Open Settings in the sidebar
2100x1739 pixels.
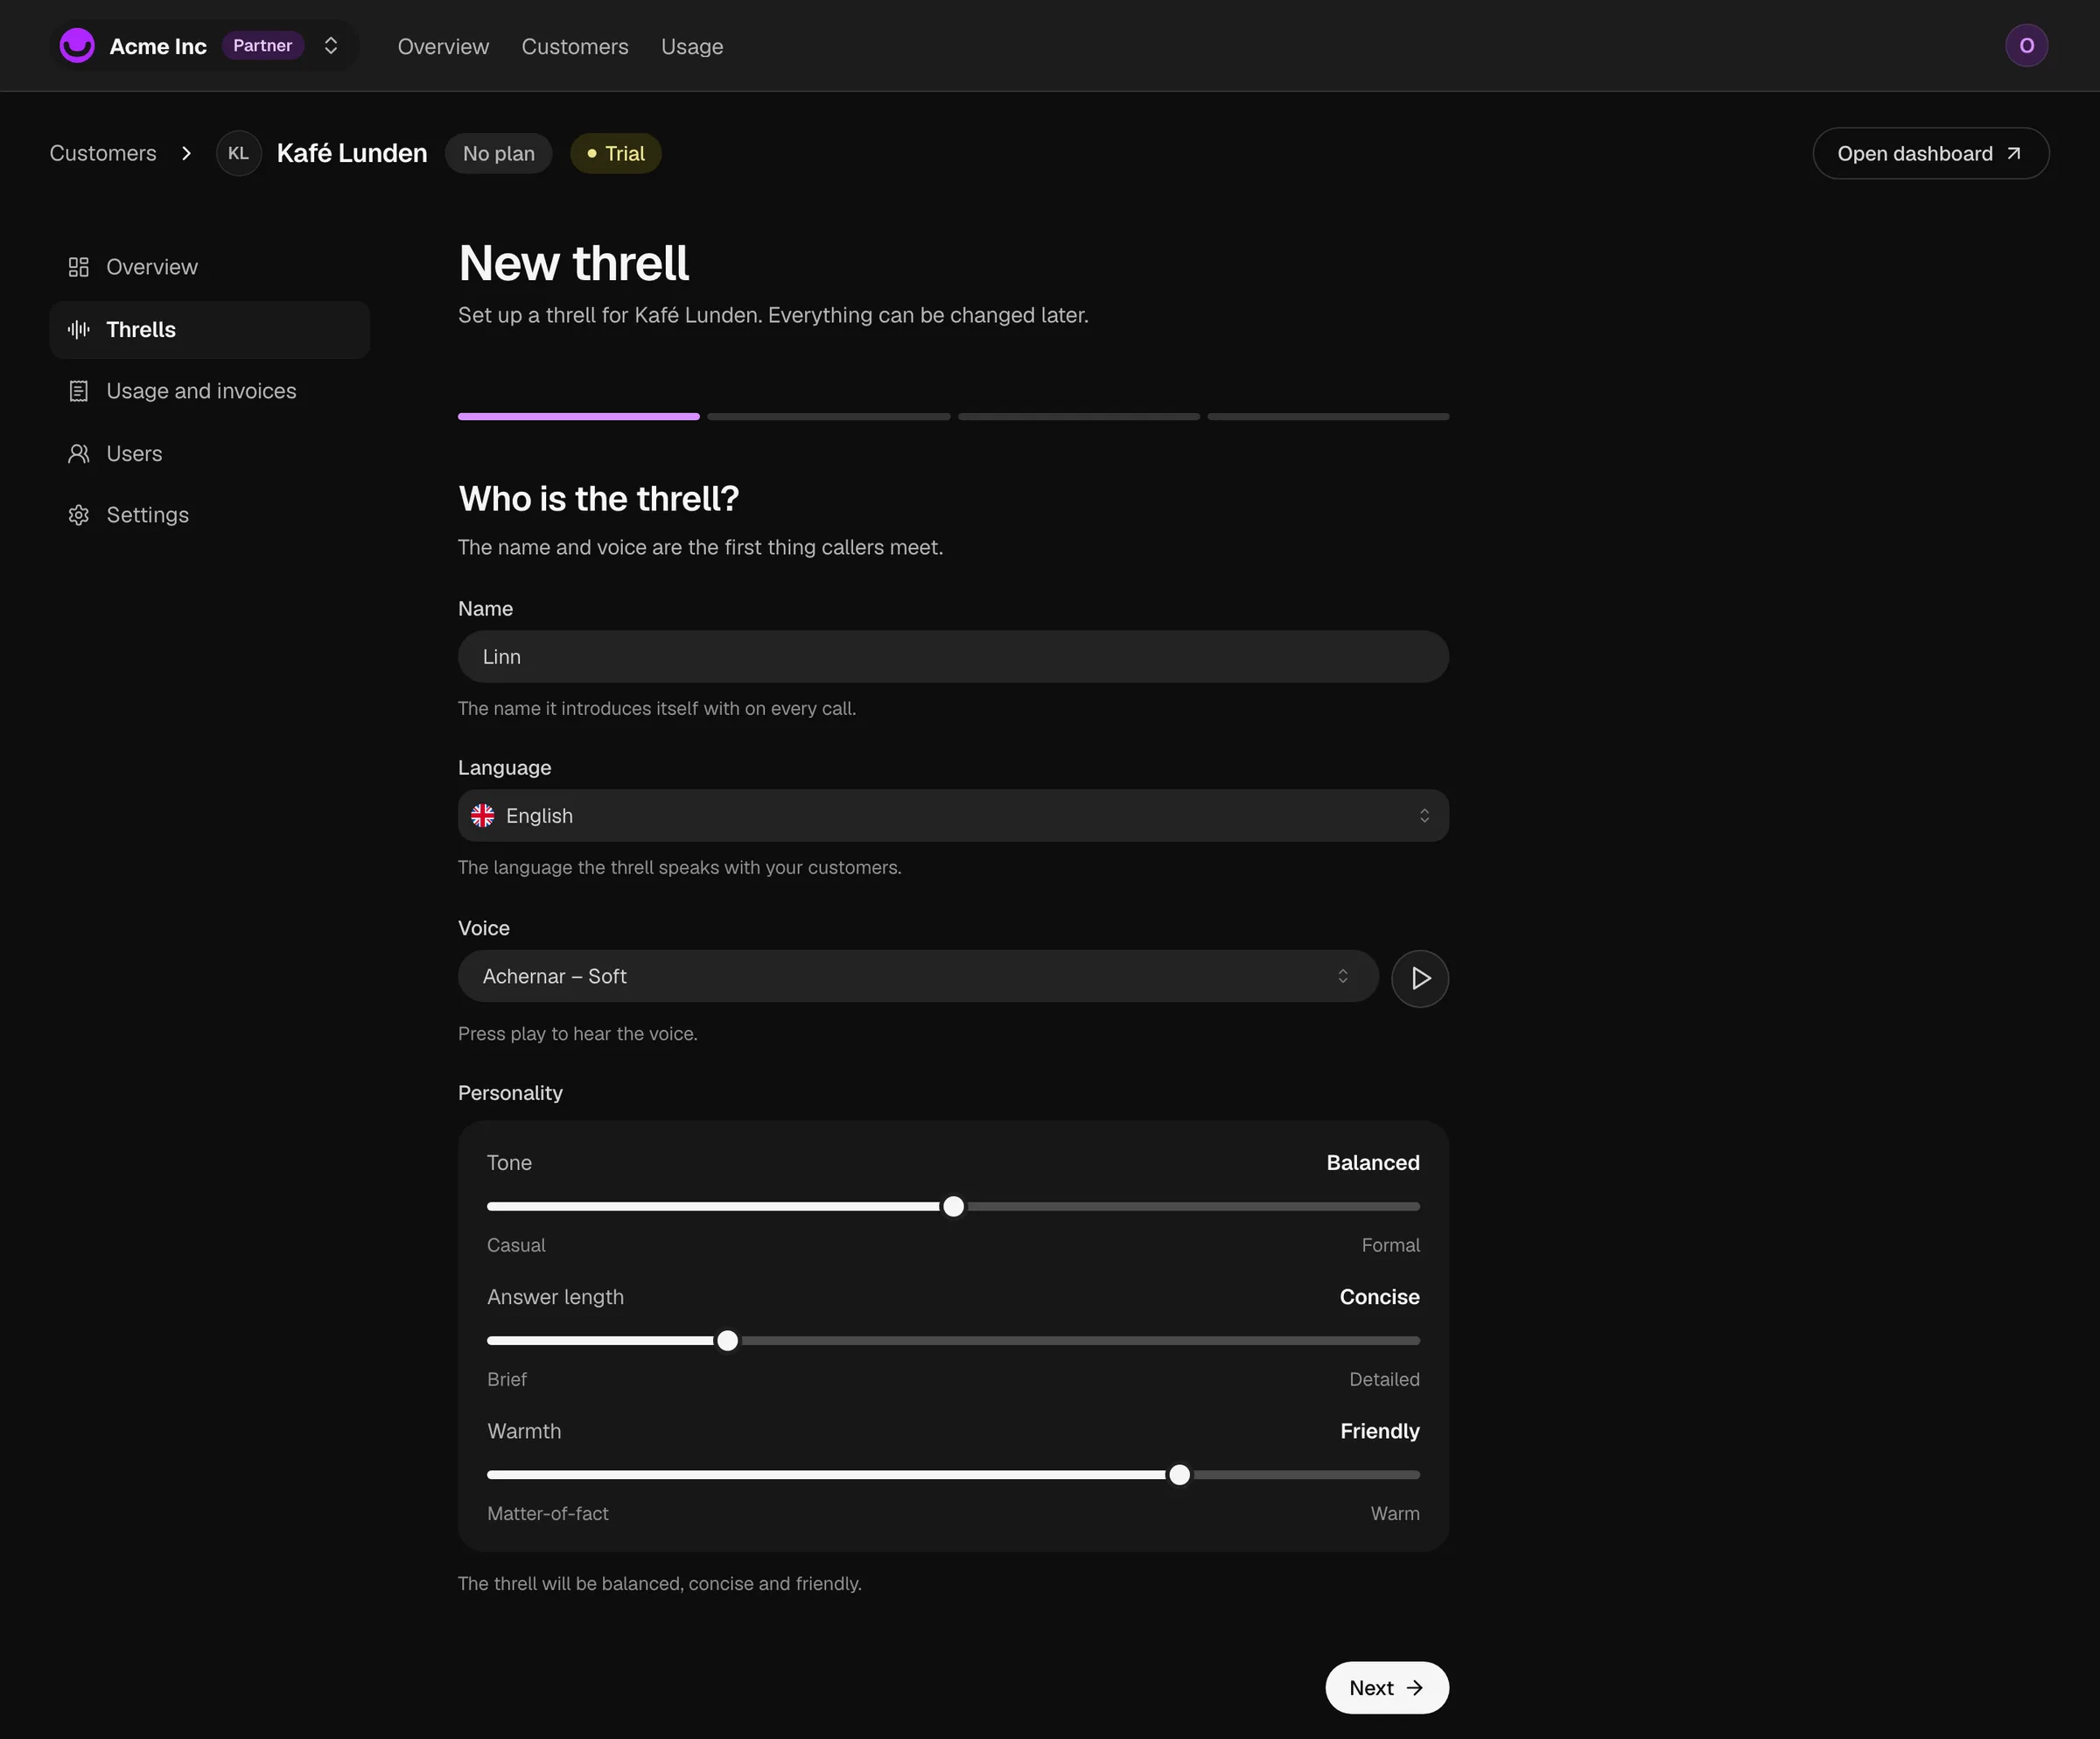209,515
